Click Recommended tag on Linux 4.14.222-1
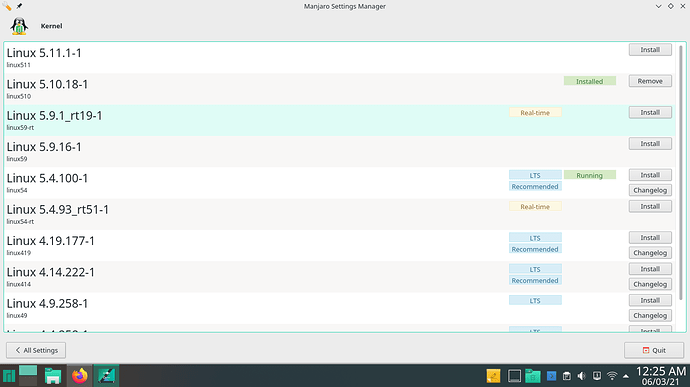This screenshot has width=690, height=387. point(535,280)
